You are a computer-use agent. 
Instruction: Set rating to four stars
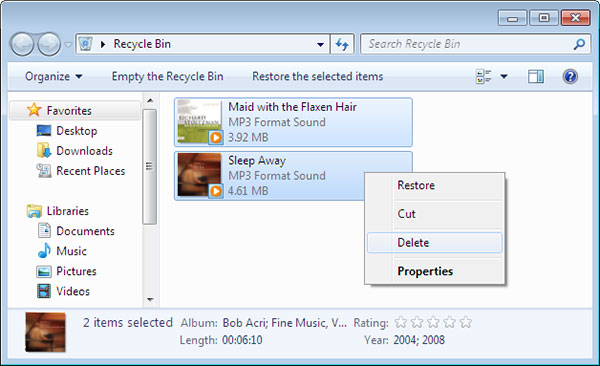(449, 322)
